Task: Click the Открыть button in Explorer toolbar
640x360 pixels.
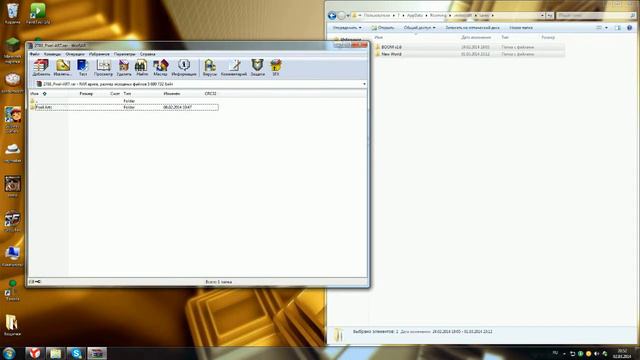Action: (383, 28)
